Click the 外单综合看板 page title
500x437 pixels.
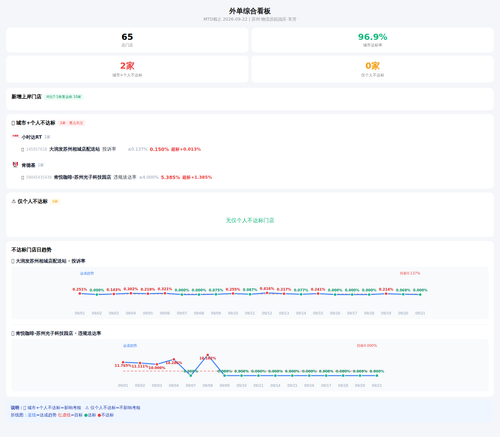[250, 11]
